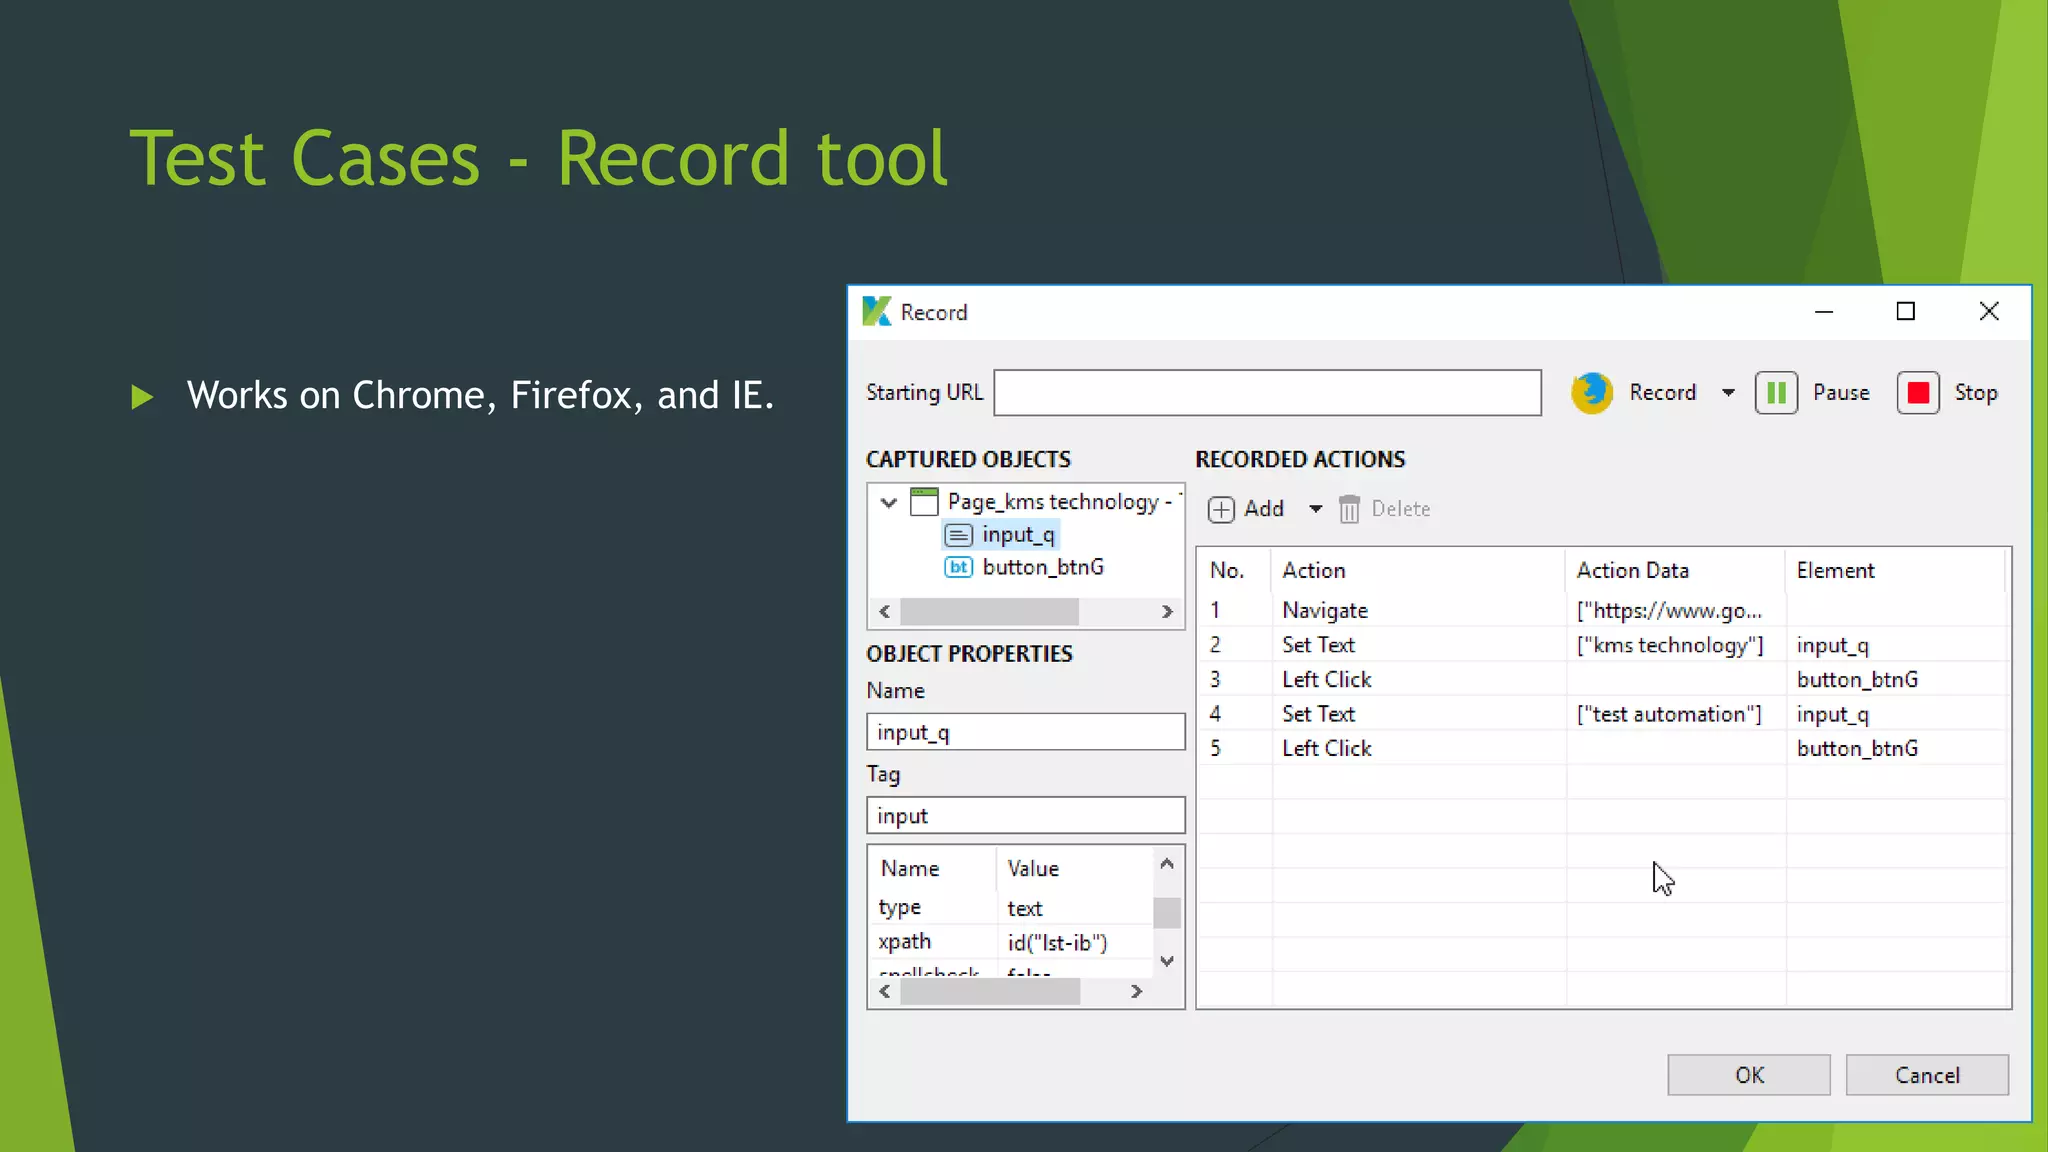
Task: Click the input_q text field icon
Action: click(958, 535)
